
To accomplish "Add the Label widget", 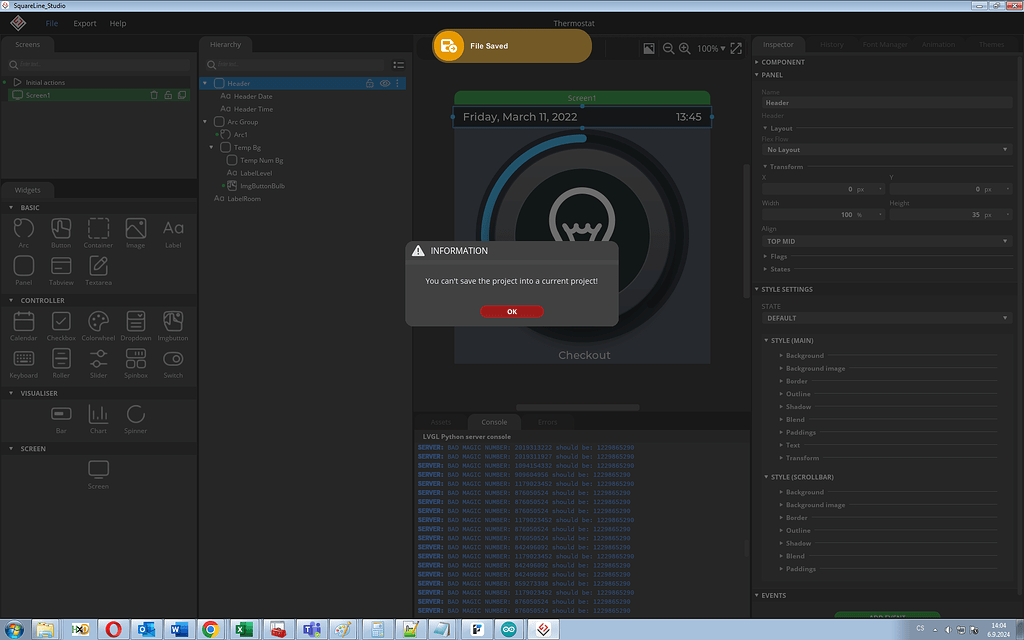I will pyautogui.click(x=173, y=233).
